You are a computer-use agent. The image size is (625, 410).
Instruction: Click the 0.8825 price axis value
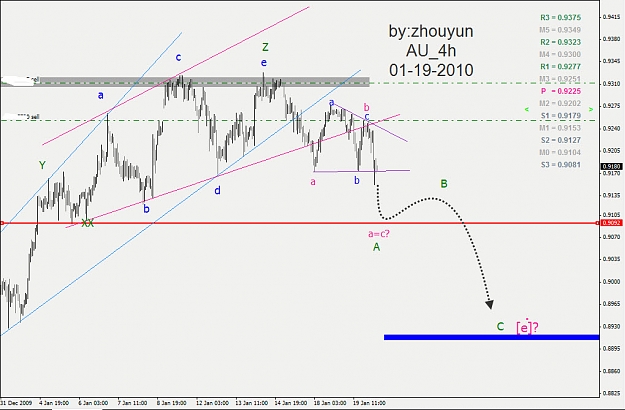pos(611,393)
